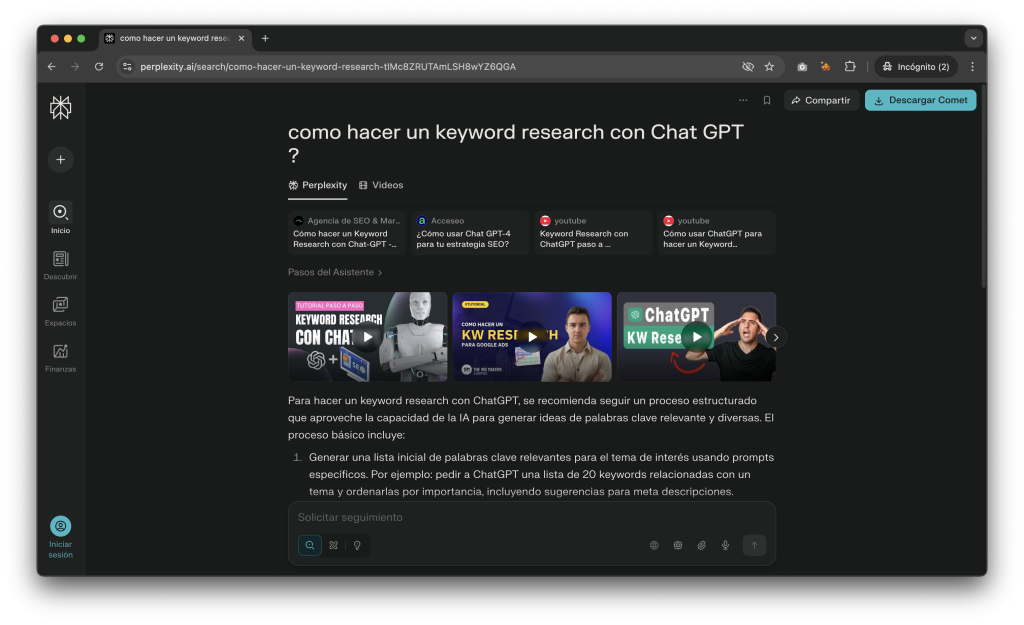Click the microphone dictation icon
This screenshot has width=1024, height=625.
tap(725, 545)
